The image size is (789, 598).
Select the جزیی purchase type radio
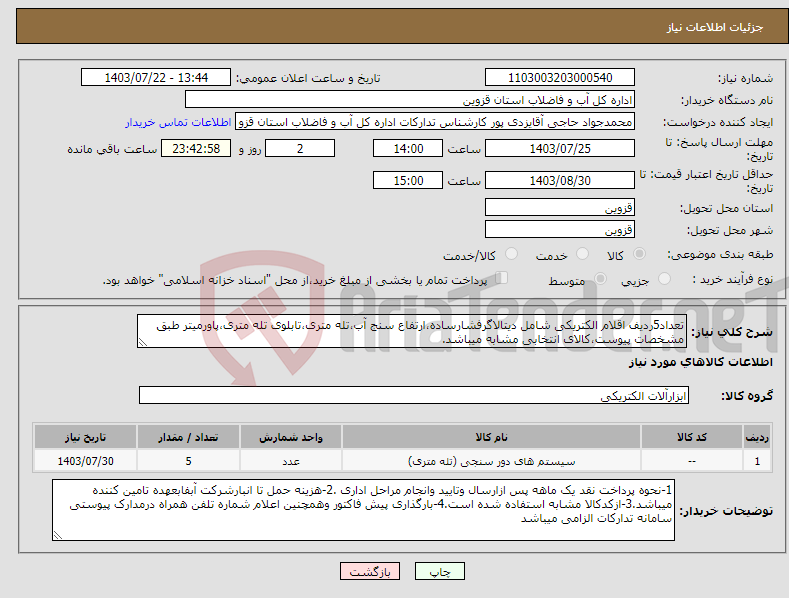[664, 279]
